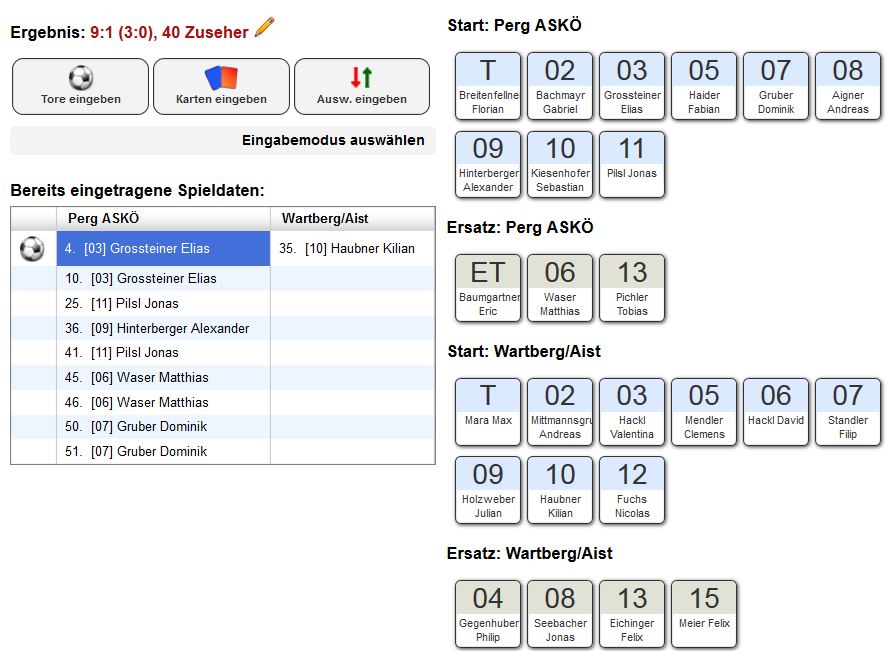Select substitute card 13 Eichinger Felix
Screen dimensions: 888x651
click(632, 614)
